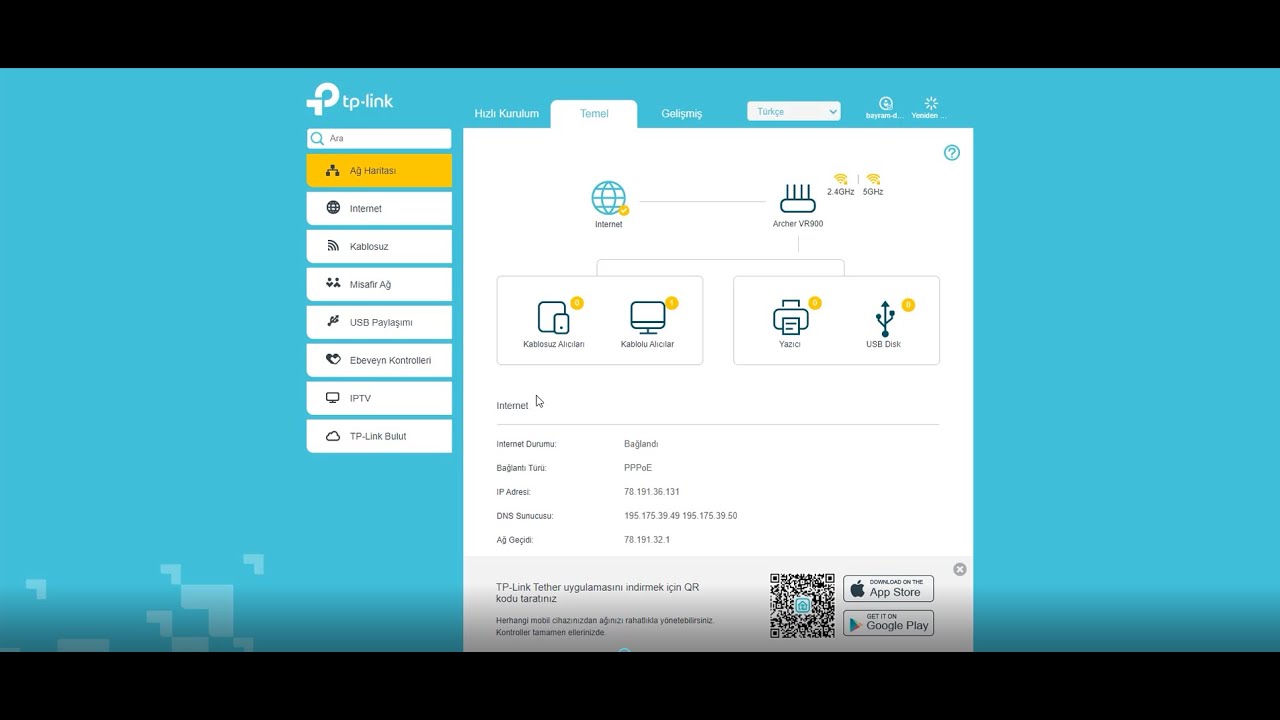Image resolution: width=1280 pixels, height=720 pixels.
Task: Click the IP address 78.191.36.131
Action: [652, 492]
